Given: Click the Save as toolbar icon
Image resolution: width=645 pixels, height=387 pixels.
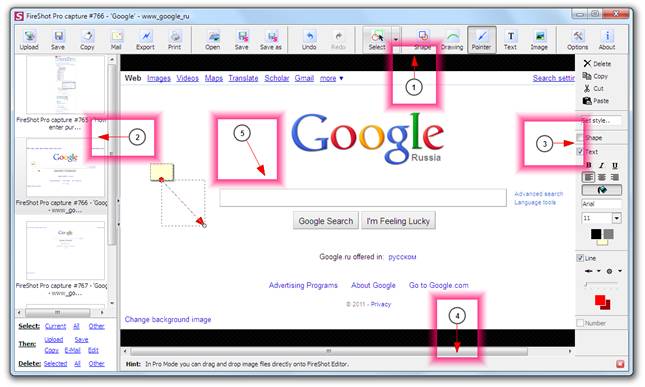Looking at the screenshot, I should pyautogui.click(x=271, y=40).
